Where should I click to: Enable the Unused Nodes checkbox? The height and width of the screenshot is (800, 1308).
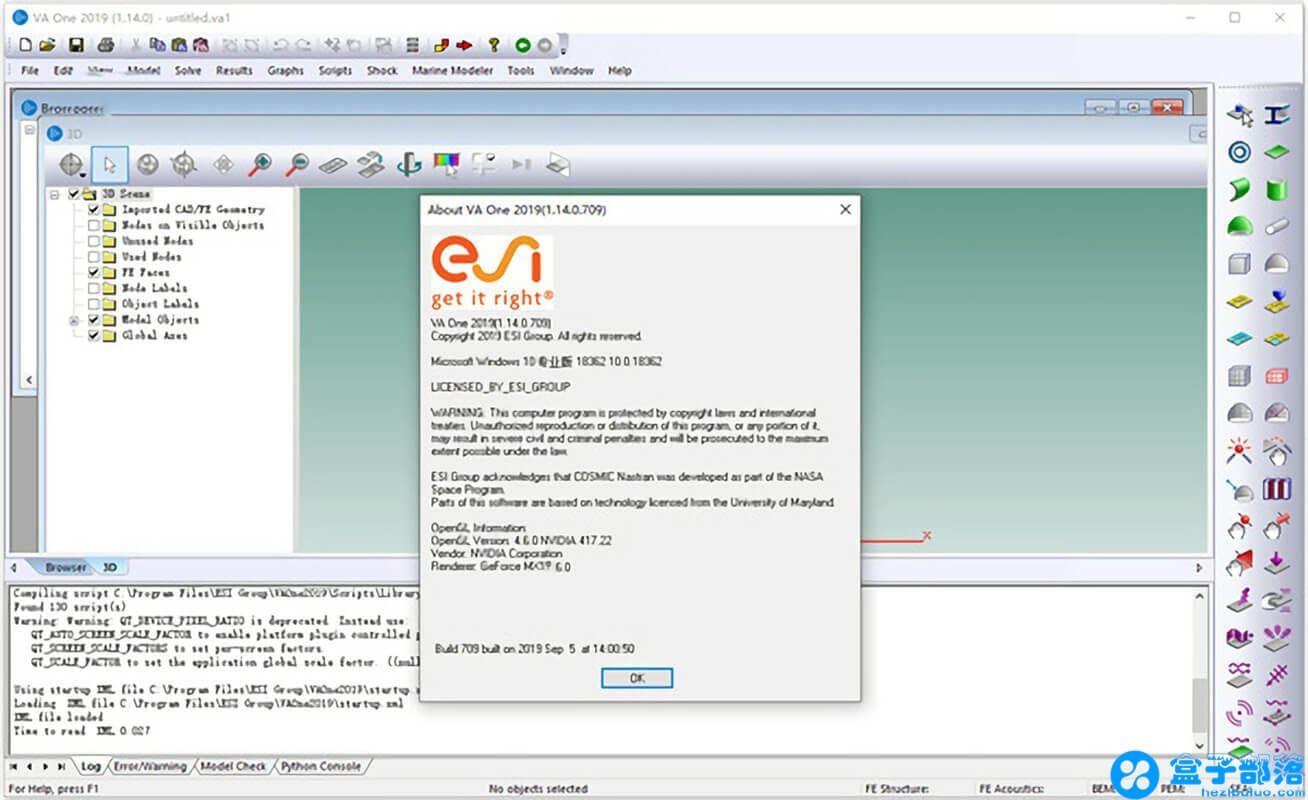pyautogui.click(x=94, y=241)
